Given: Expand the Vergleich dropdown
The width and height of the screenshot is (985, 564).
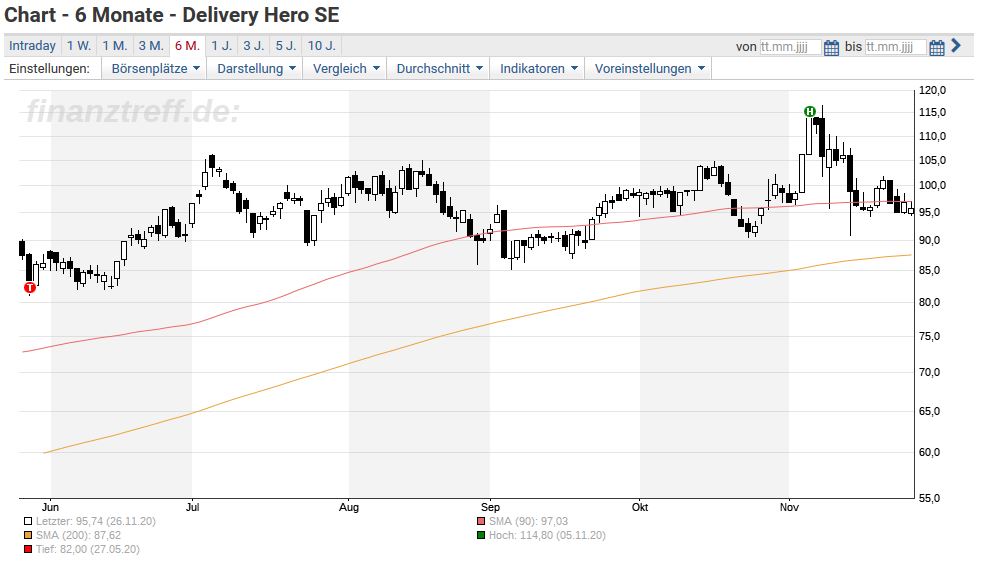Looking at the screenshot, I should click(x=346, y=68).
